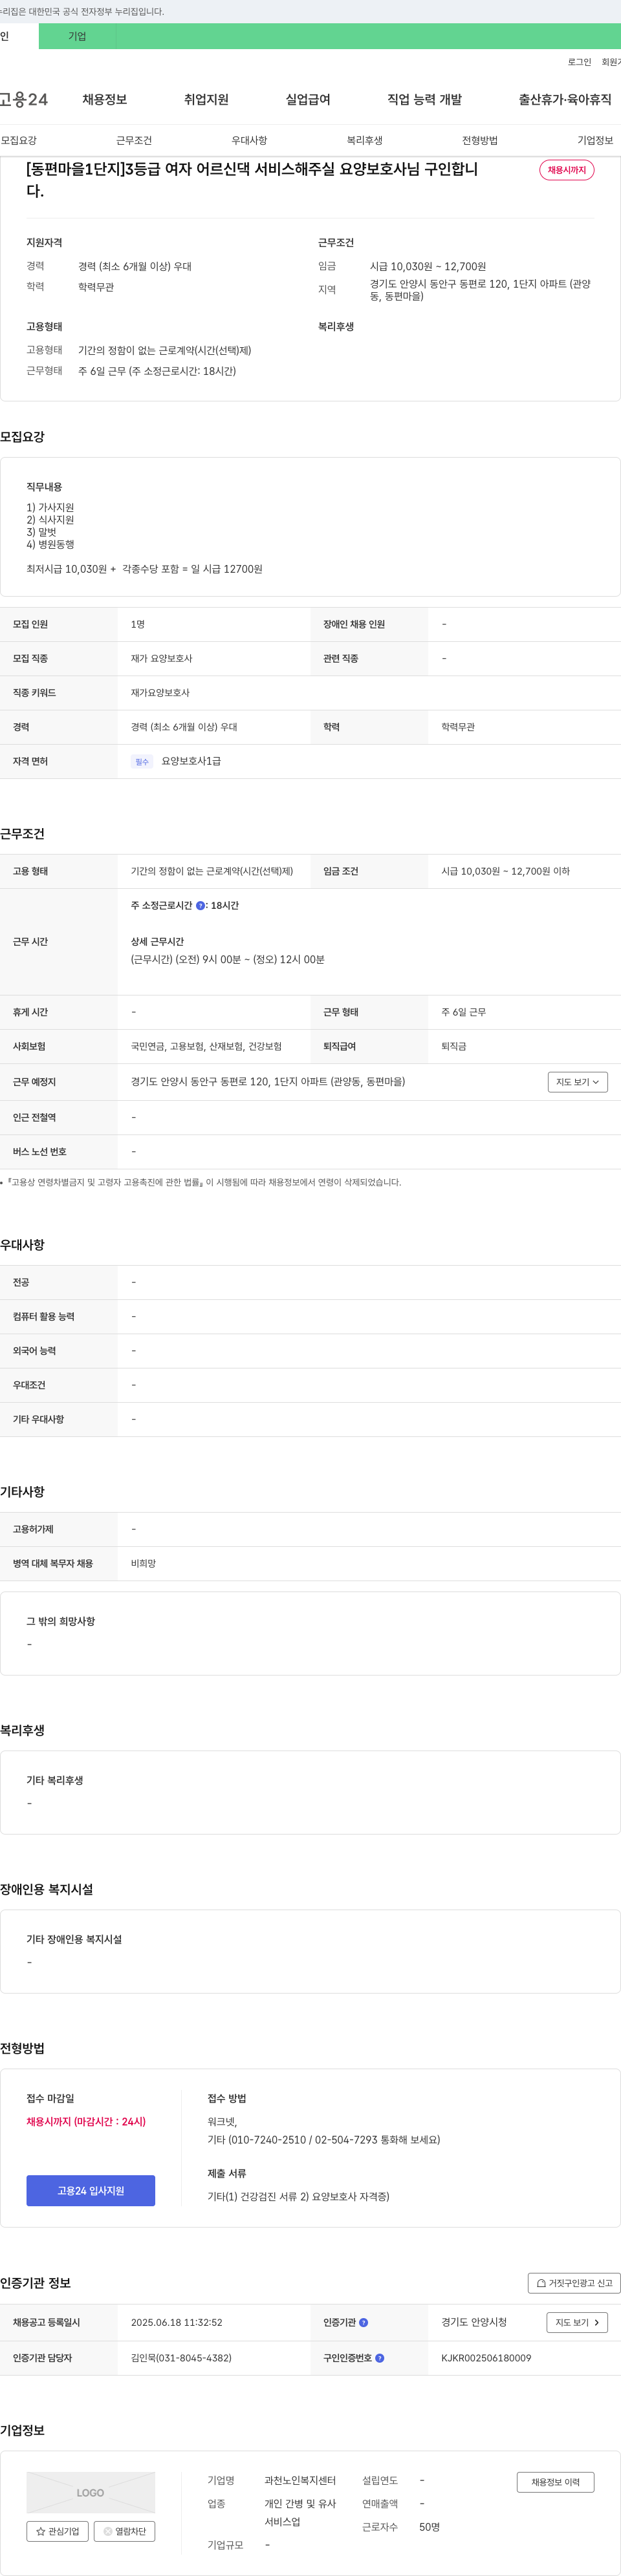
Task: Open help icon next to 구인인증번호 label
Action: [x=379, y=2358]
